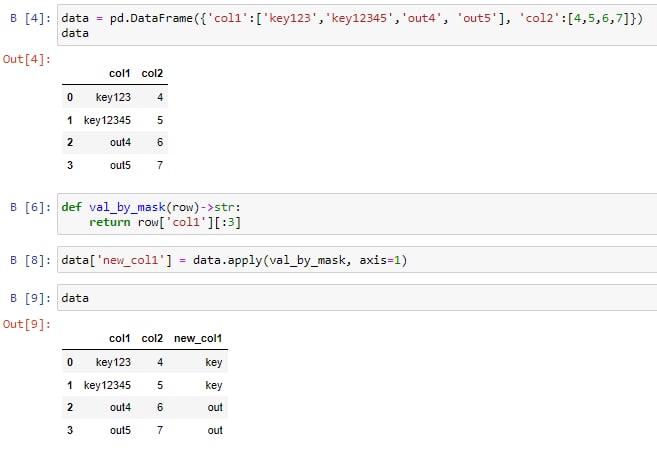This screenshot has height=449, width=657.
Task: Click 'key' in new_col1 of row 1
Action: pyautogui.click(x=214, y=385)
